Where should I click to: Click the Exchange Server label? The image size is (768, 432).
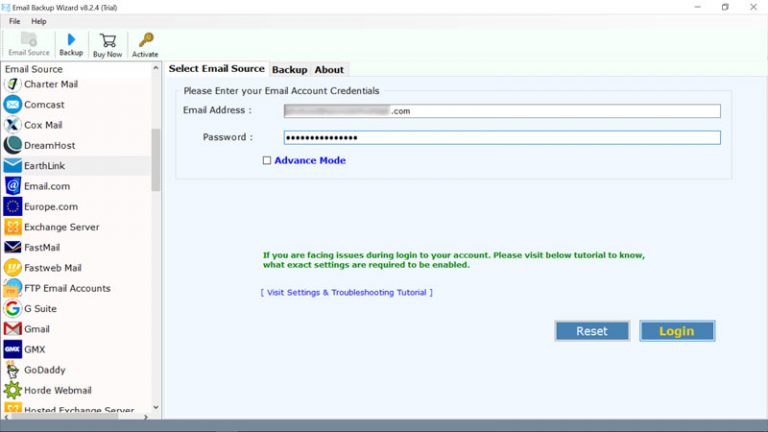click(62, 227)
